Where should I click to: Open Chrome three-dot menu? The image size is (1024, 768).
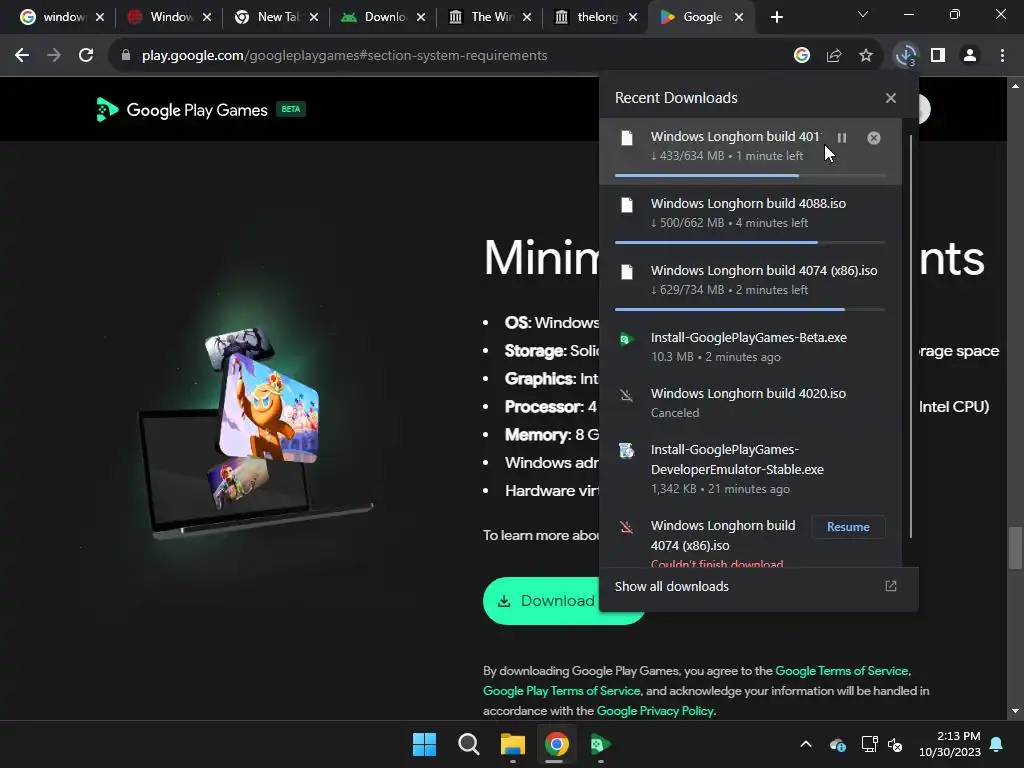[1002, 56]
